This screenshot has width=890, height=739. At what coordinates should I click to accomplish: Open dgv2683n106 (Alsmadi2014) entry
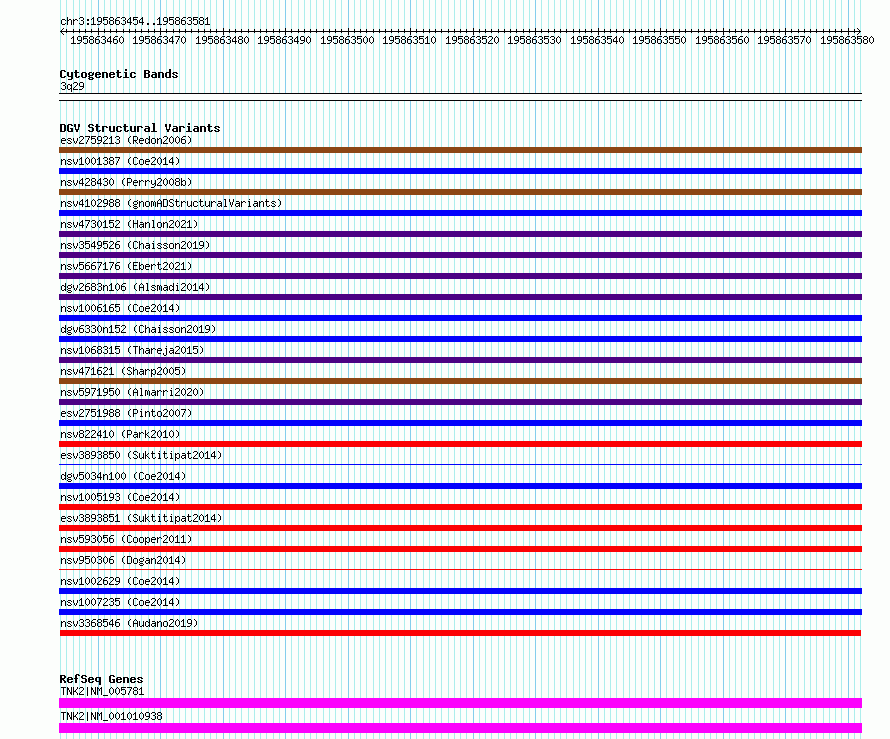[135, 287]
